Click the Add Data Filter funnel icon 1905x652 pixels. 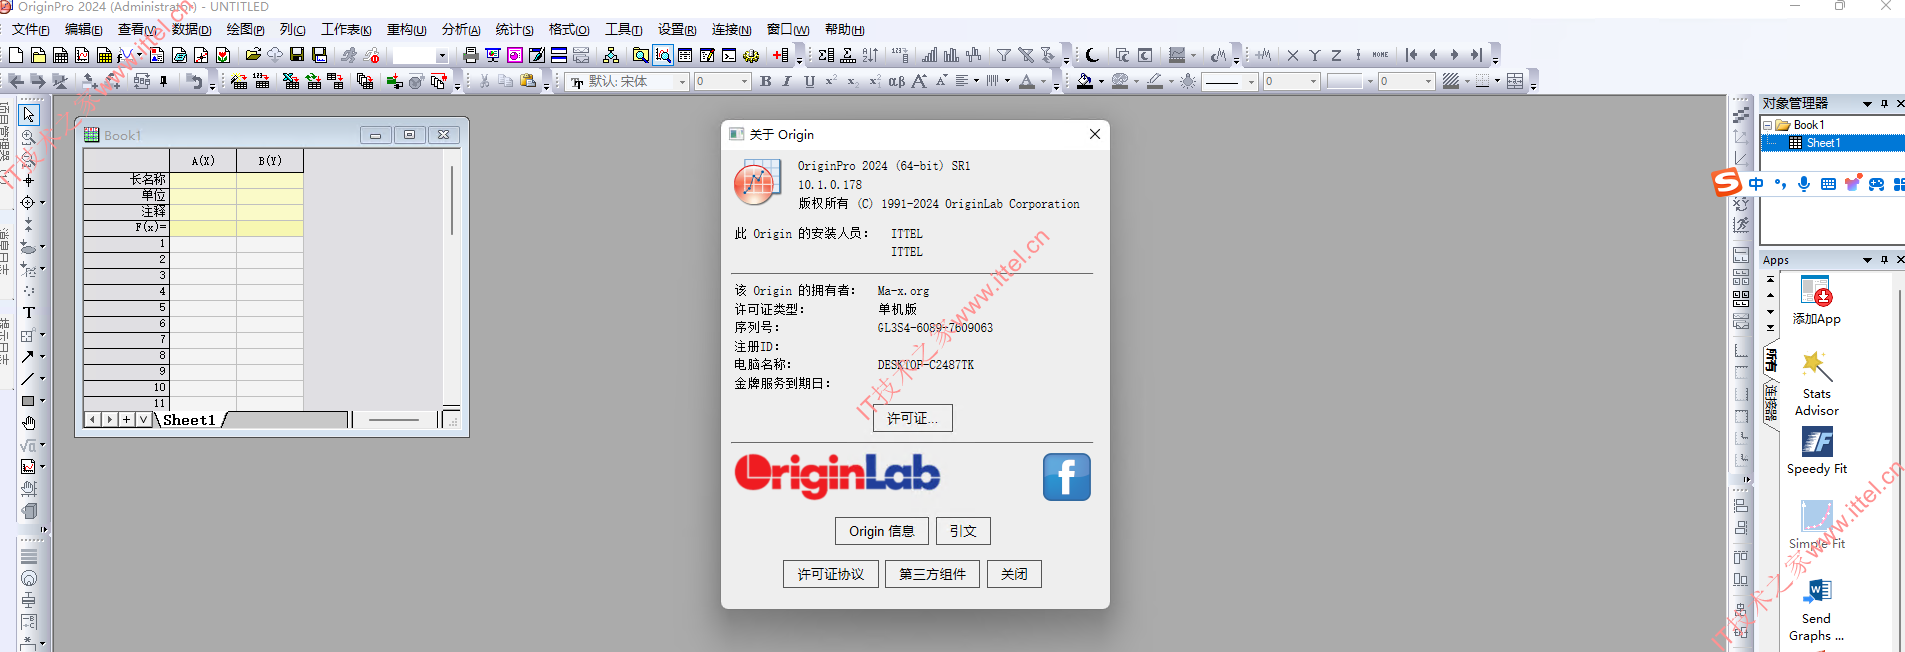coord(1004,55)
